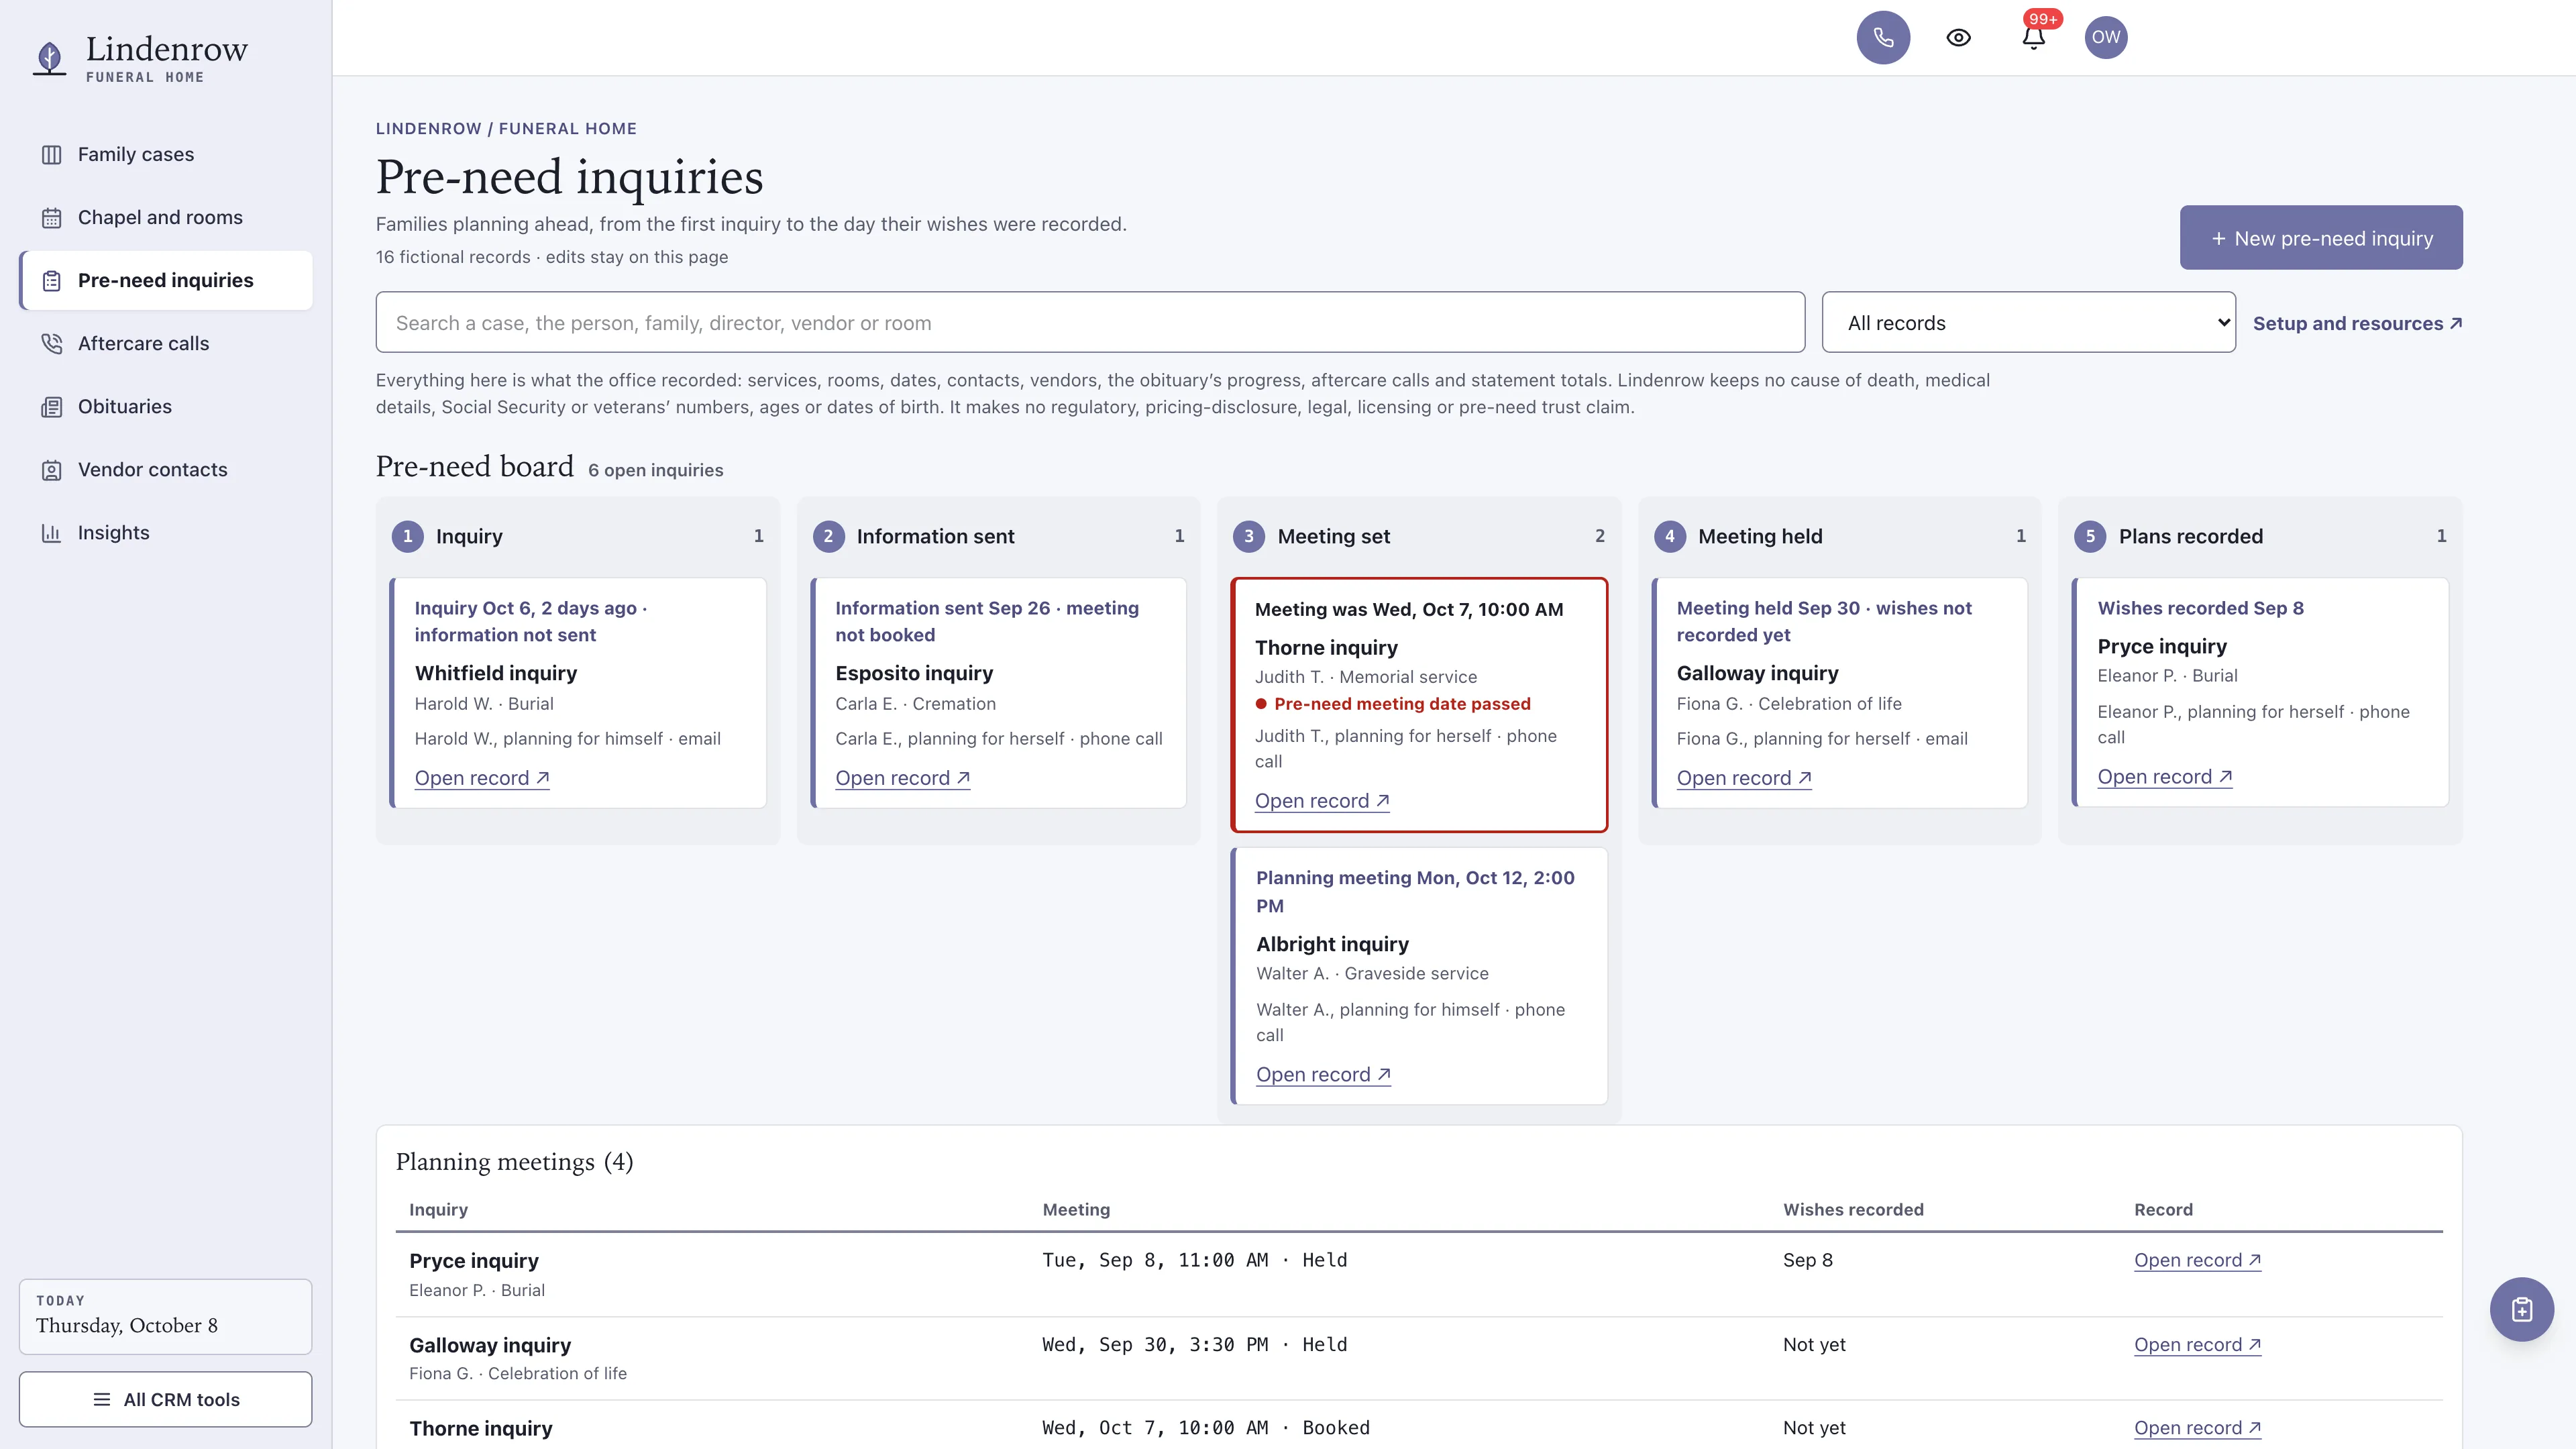Open record on Thorne inquiry card
Image resolution: width=2576 pixels, height=1449 pixels.
[1322, 801]
